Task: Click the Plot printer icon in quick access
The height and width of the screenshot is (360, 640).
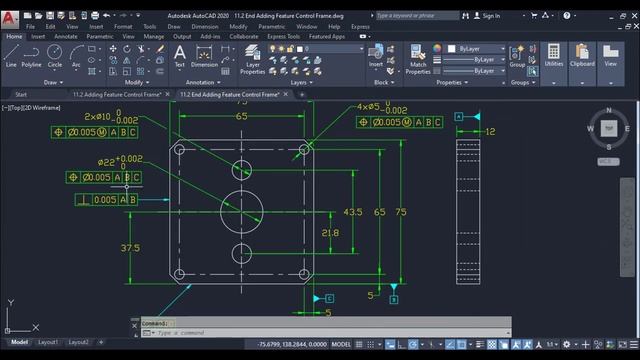Action: [x=95, y=16]
